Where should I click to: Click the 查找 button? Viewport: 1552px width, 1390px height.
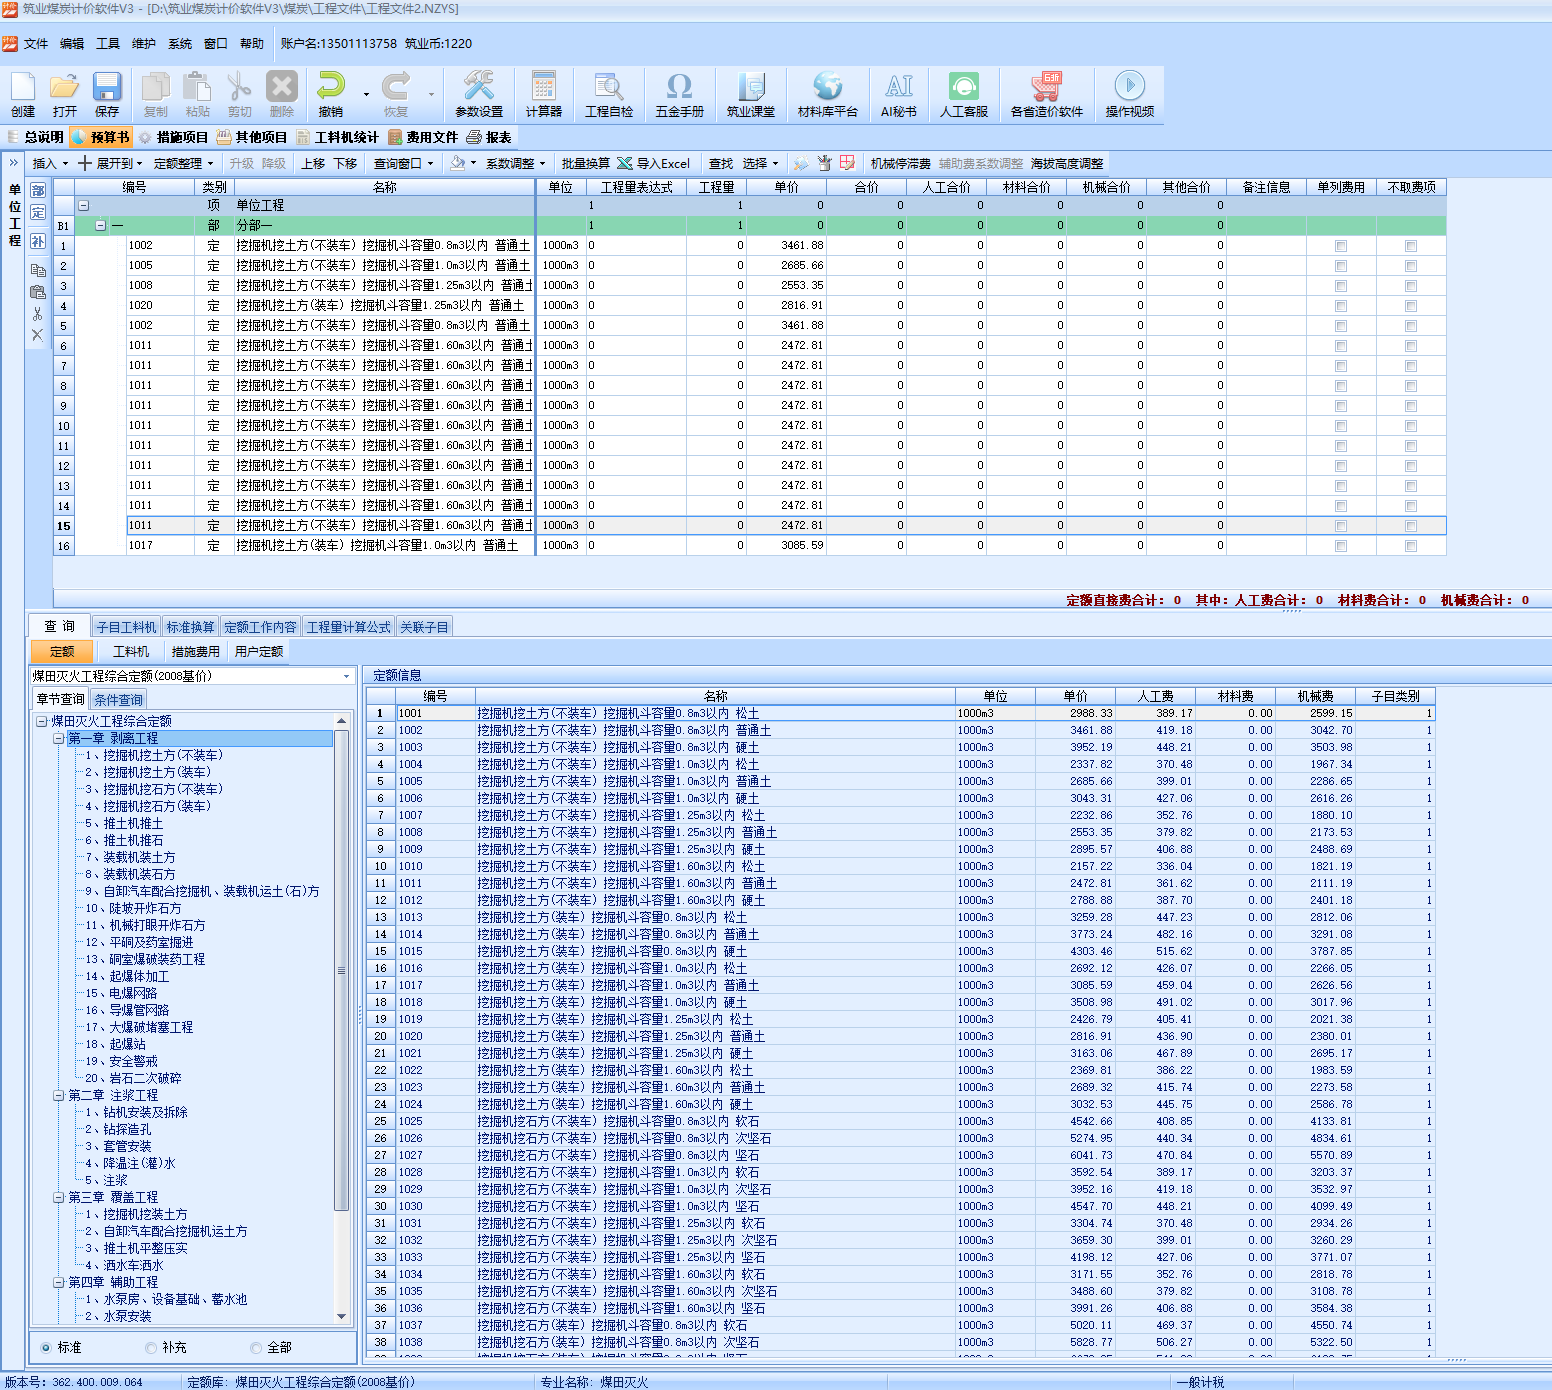(721, 163)
